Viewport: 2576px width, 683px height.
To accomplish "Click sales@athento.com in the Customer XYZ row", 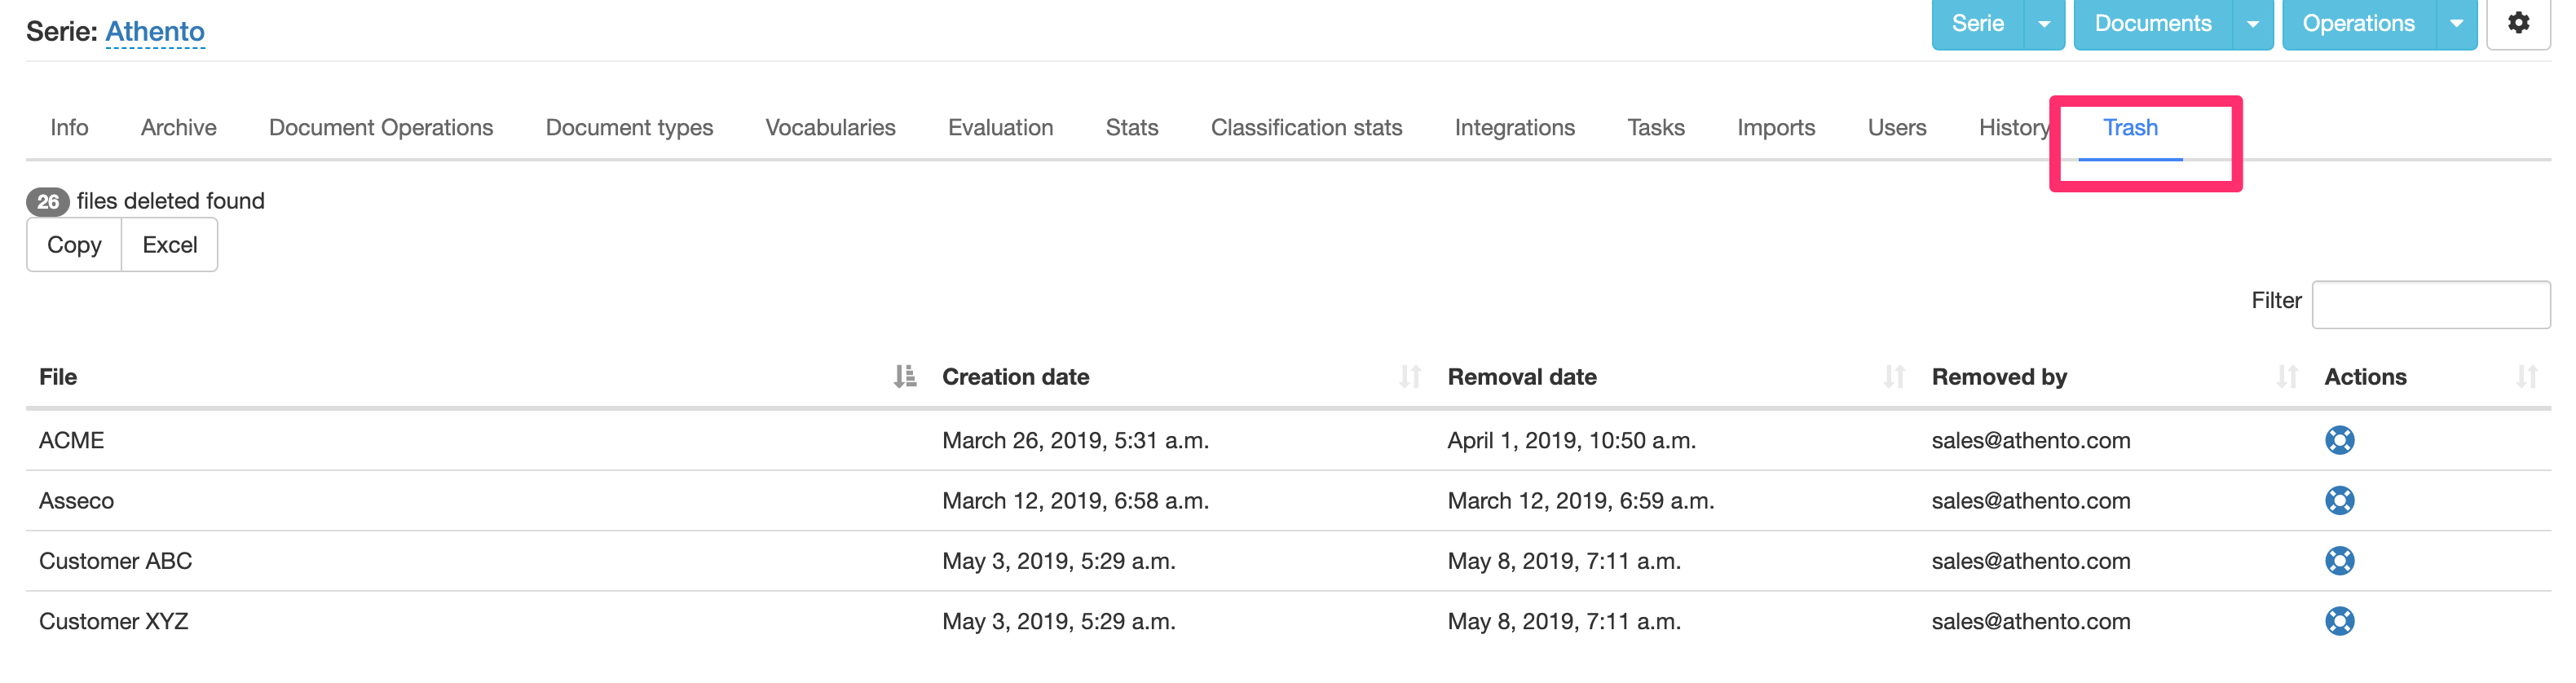I will (x=2030, y=621).
